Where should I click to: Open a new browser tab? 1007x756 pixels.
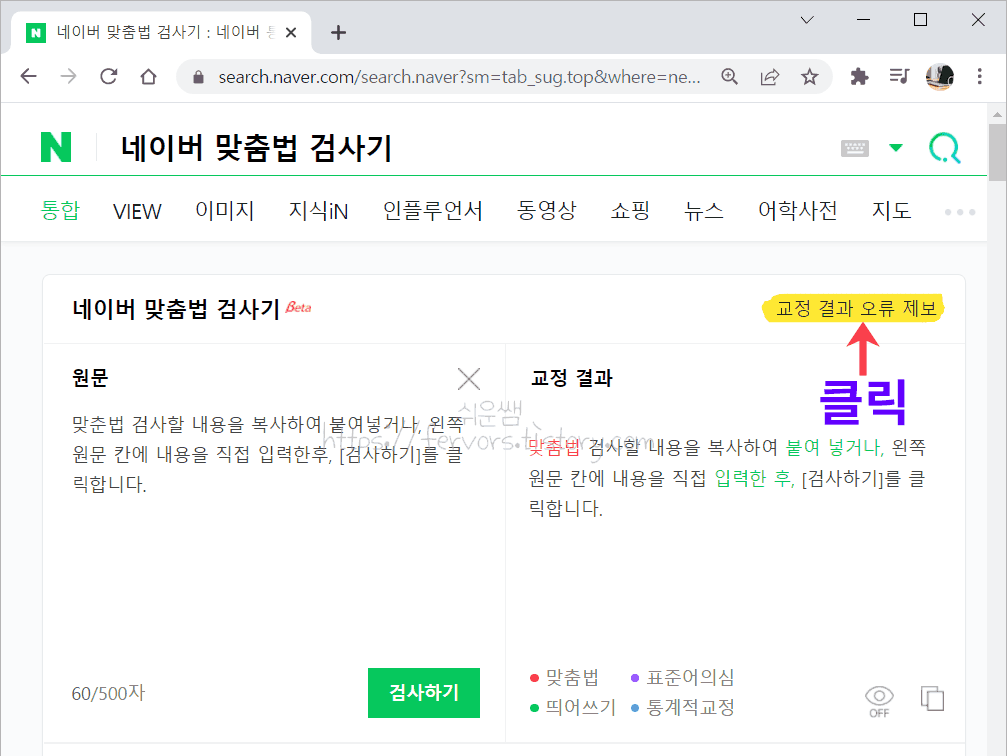pyautogui.click(x=338, y=32)
